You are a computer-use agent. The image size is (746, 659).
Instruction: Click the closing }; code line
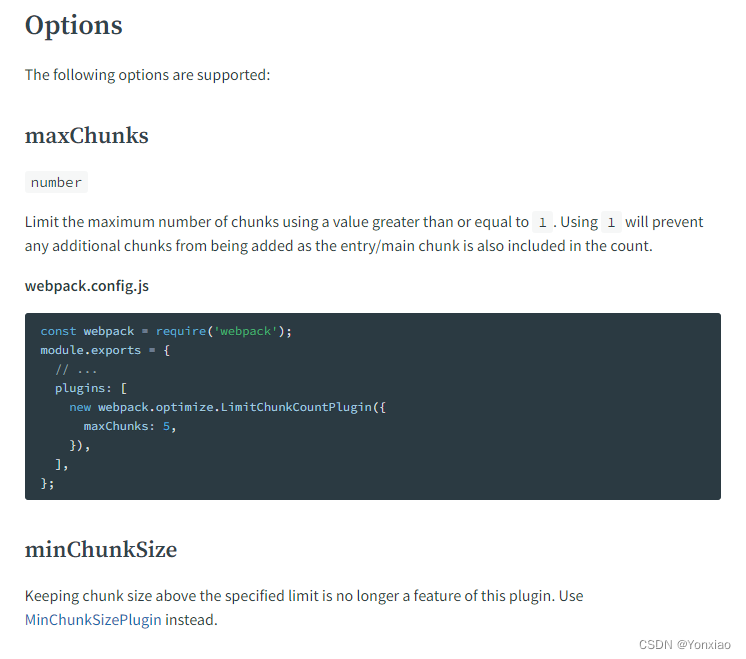[48, 483]
